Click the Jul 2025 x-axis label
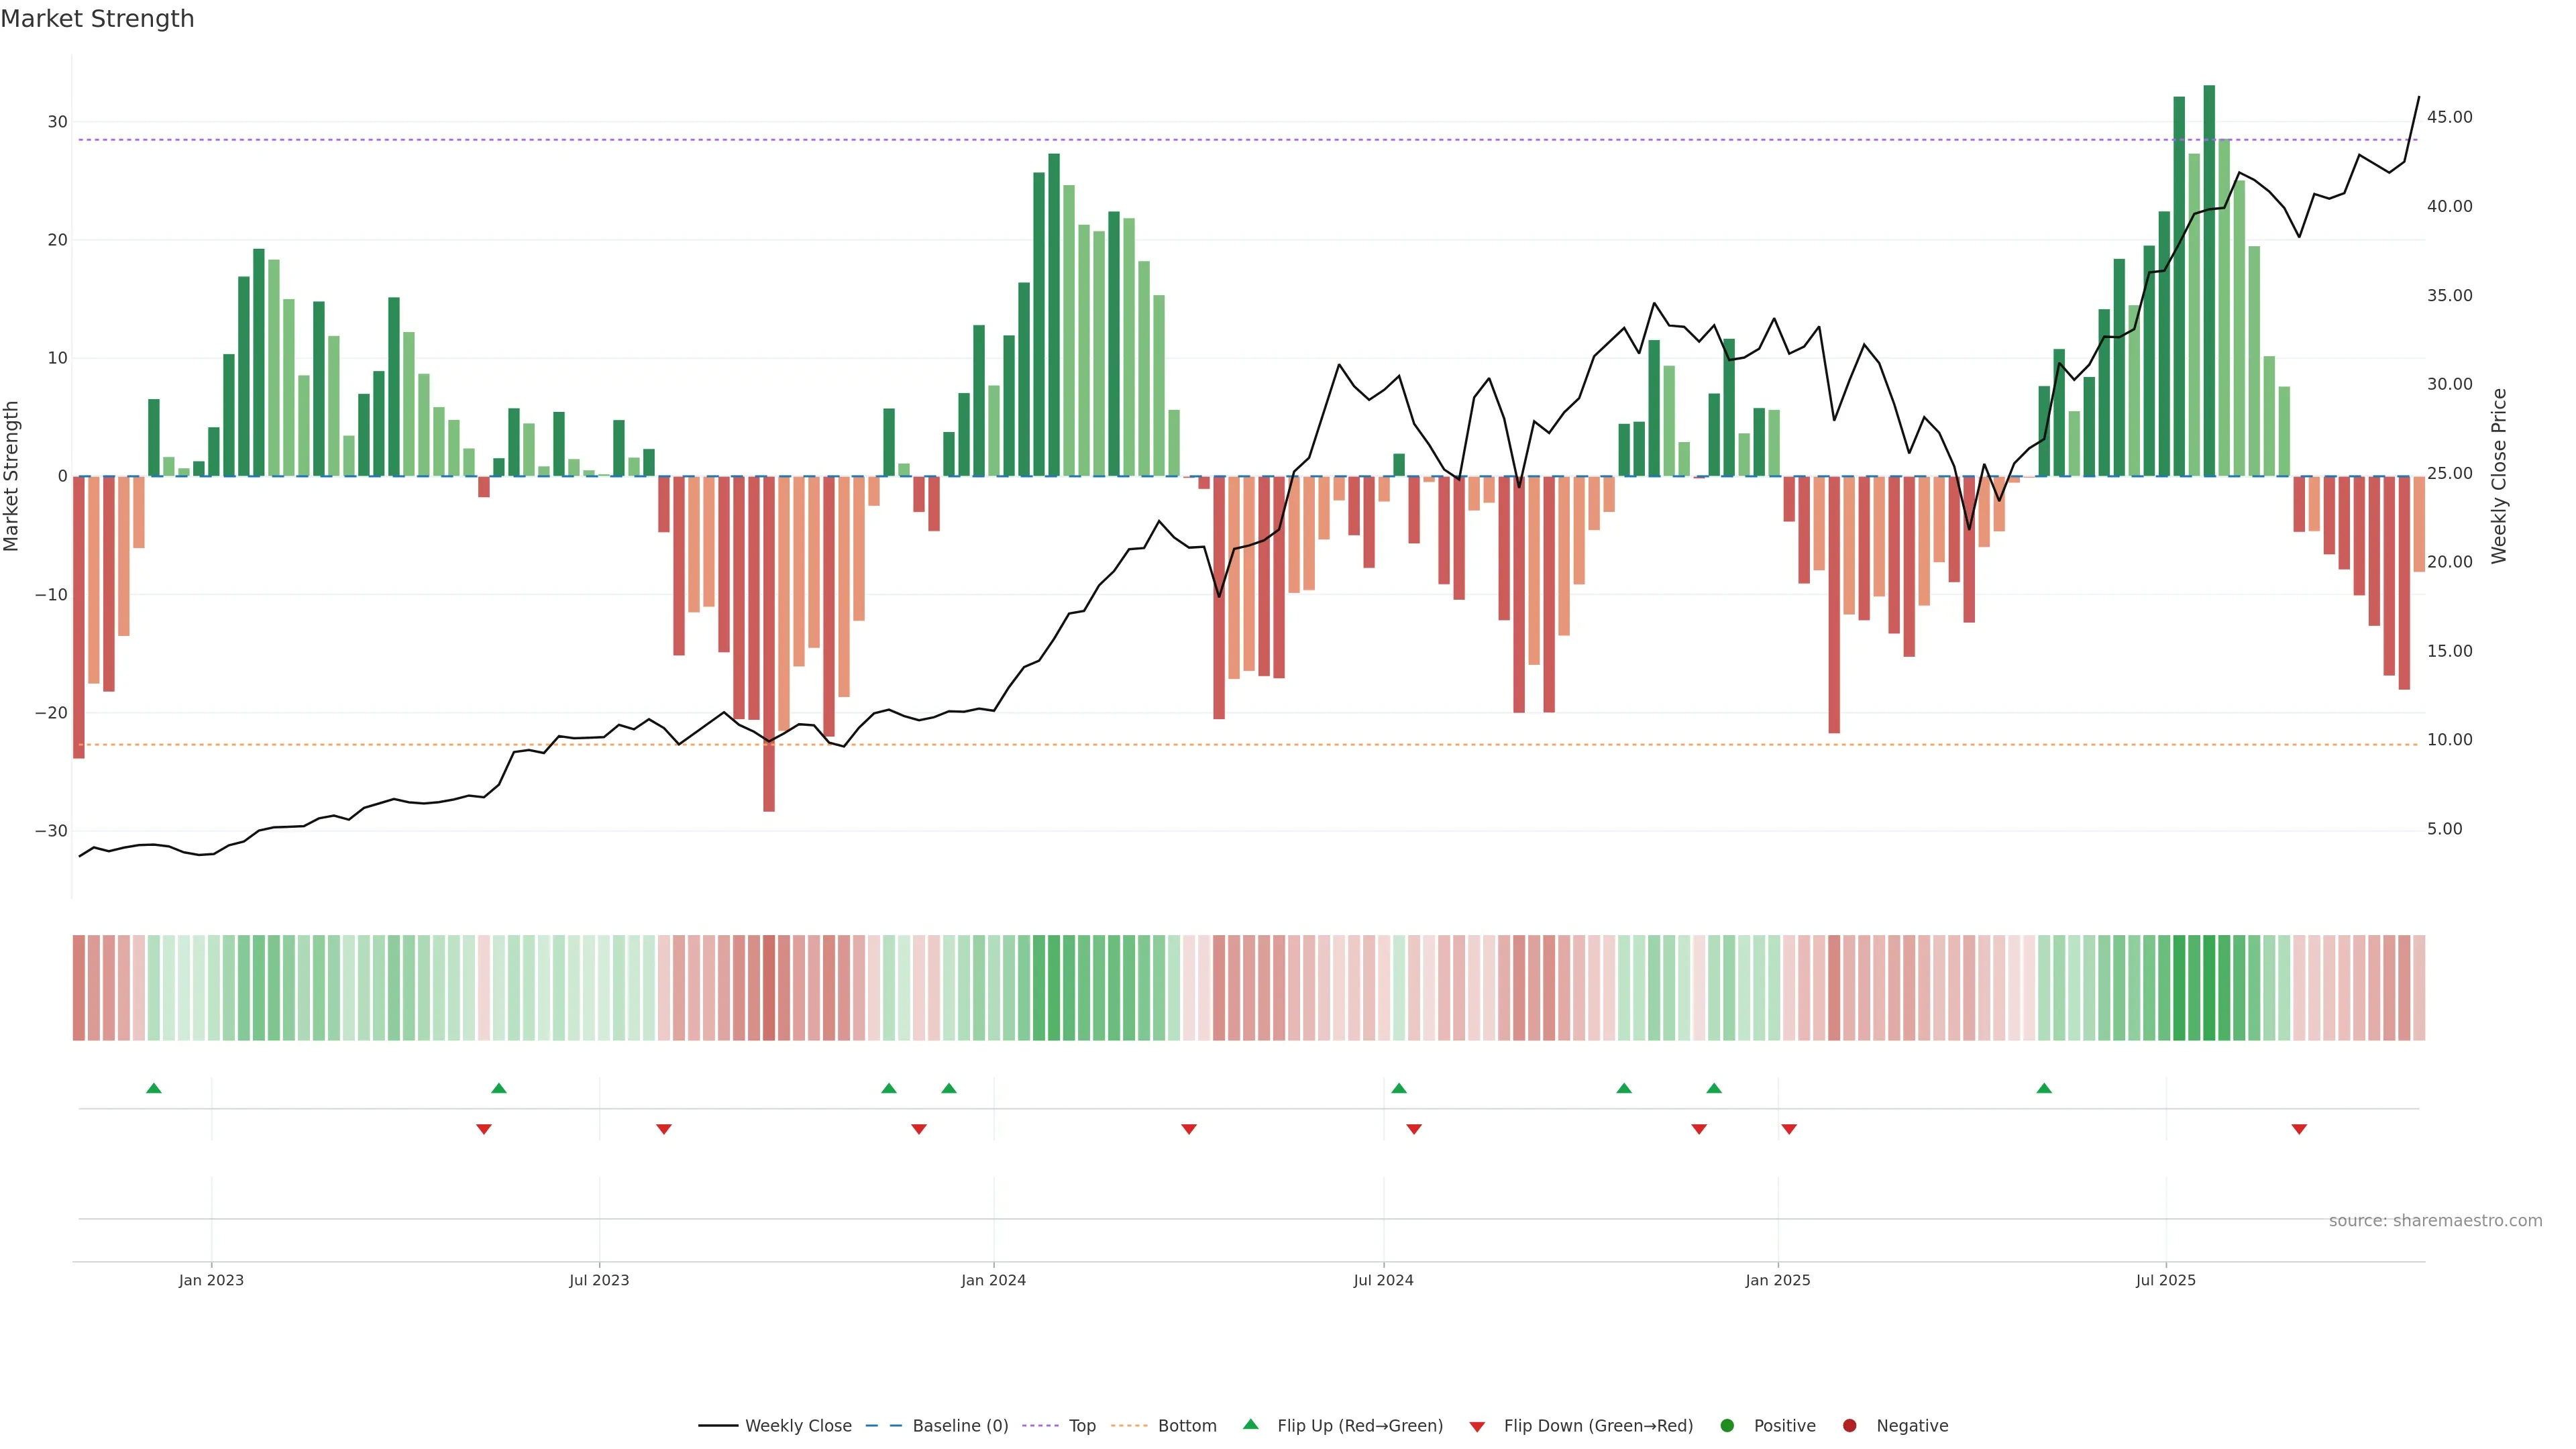Screen dimensions: 2576x1449 click(x=2166, y=1280)
